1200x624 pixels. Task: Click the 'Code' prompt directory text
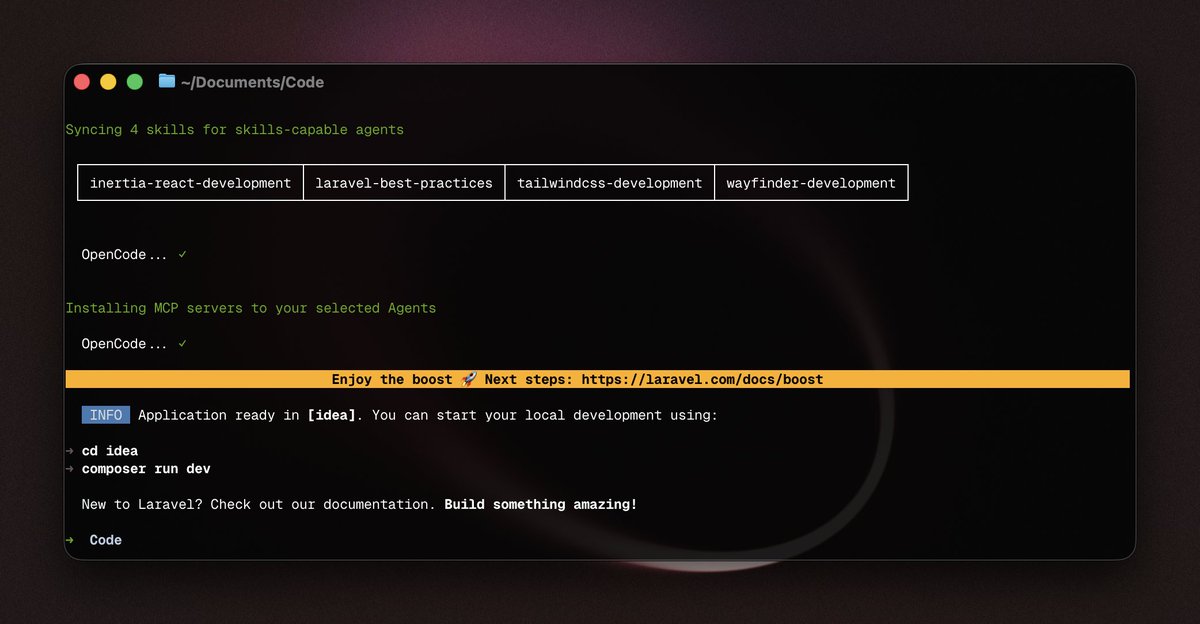click(x=106, y=540)
